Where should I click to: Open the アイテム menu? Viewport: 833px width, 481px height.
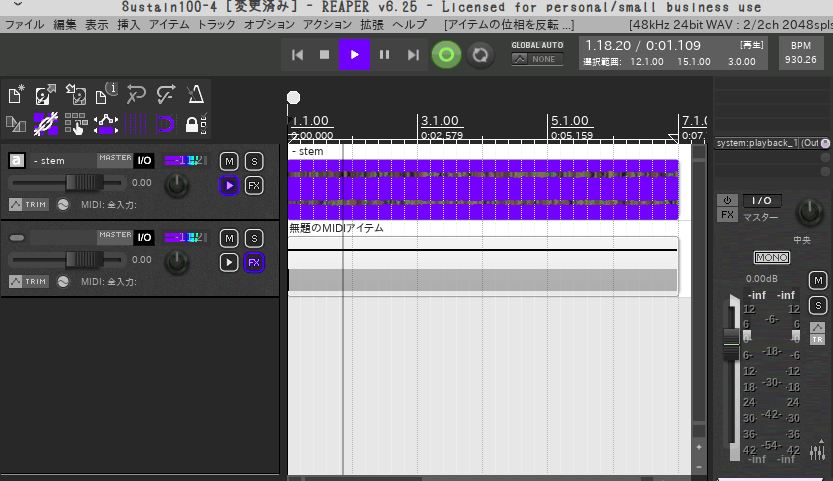click(x=169, y=24)
